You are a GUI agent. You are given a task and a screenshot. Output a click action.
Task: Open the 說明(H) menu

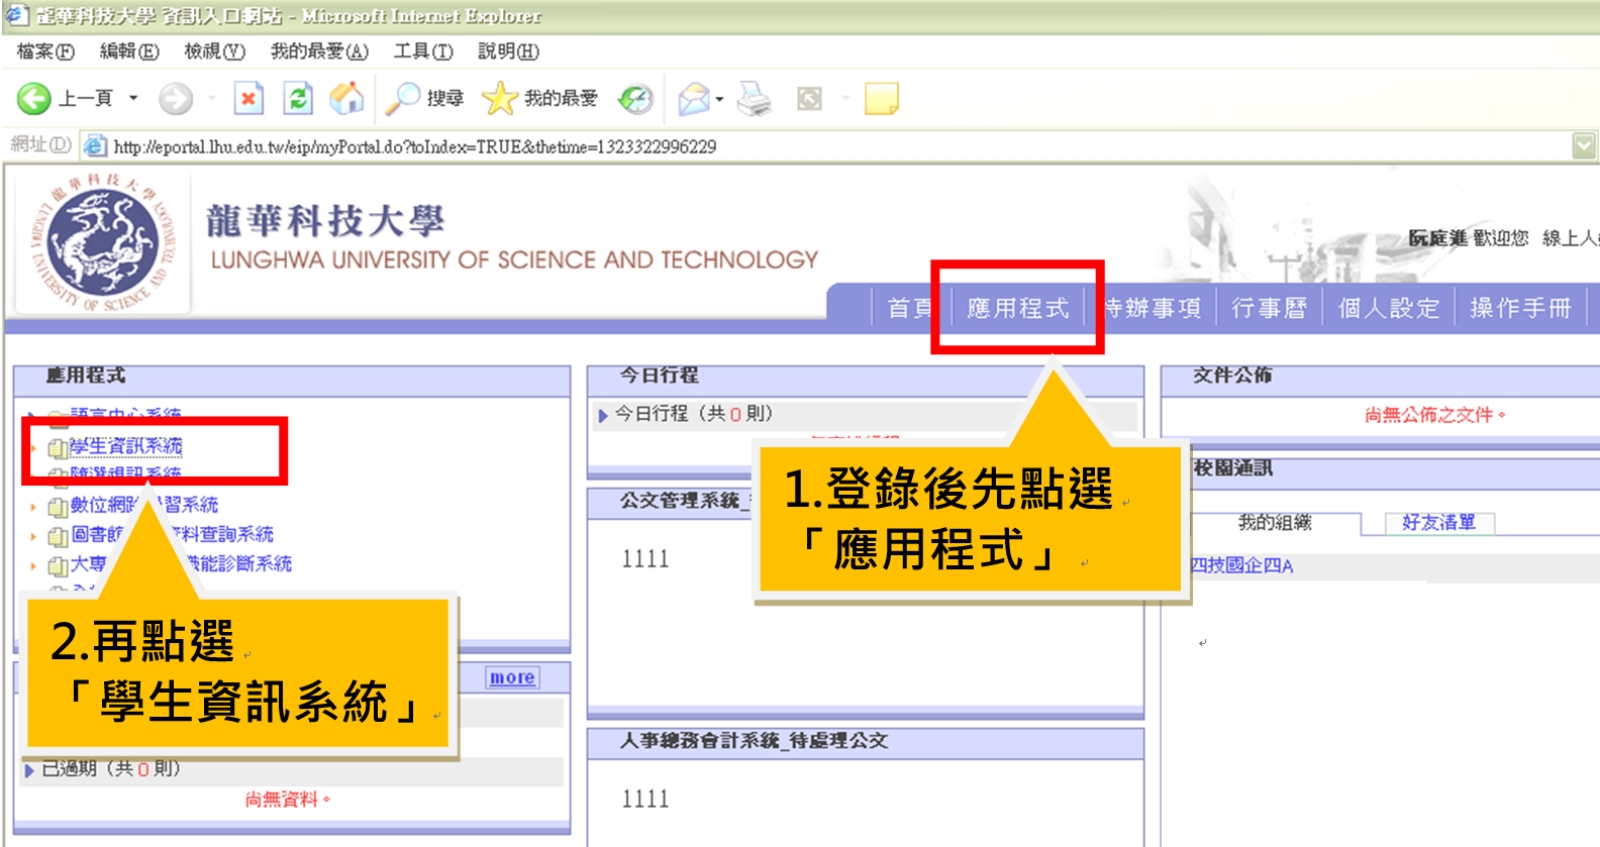[x=509, y=51]
